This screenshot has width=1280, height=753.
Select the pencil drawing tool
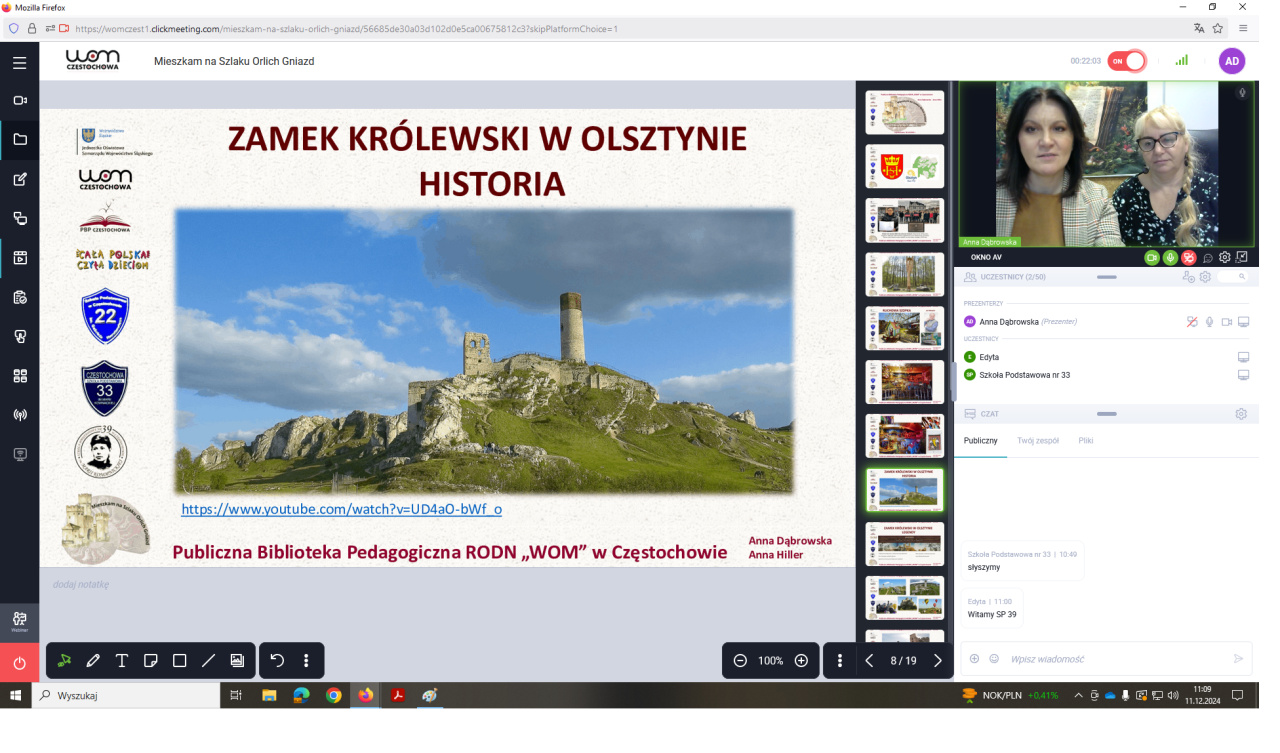pos(93,661)
